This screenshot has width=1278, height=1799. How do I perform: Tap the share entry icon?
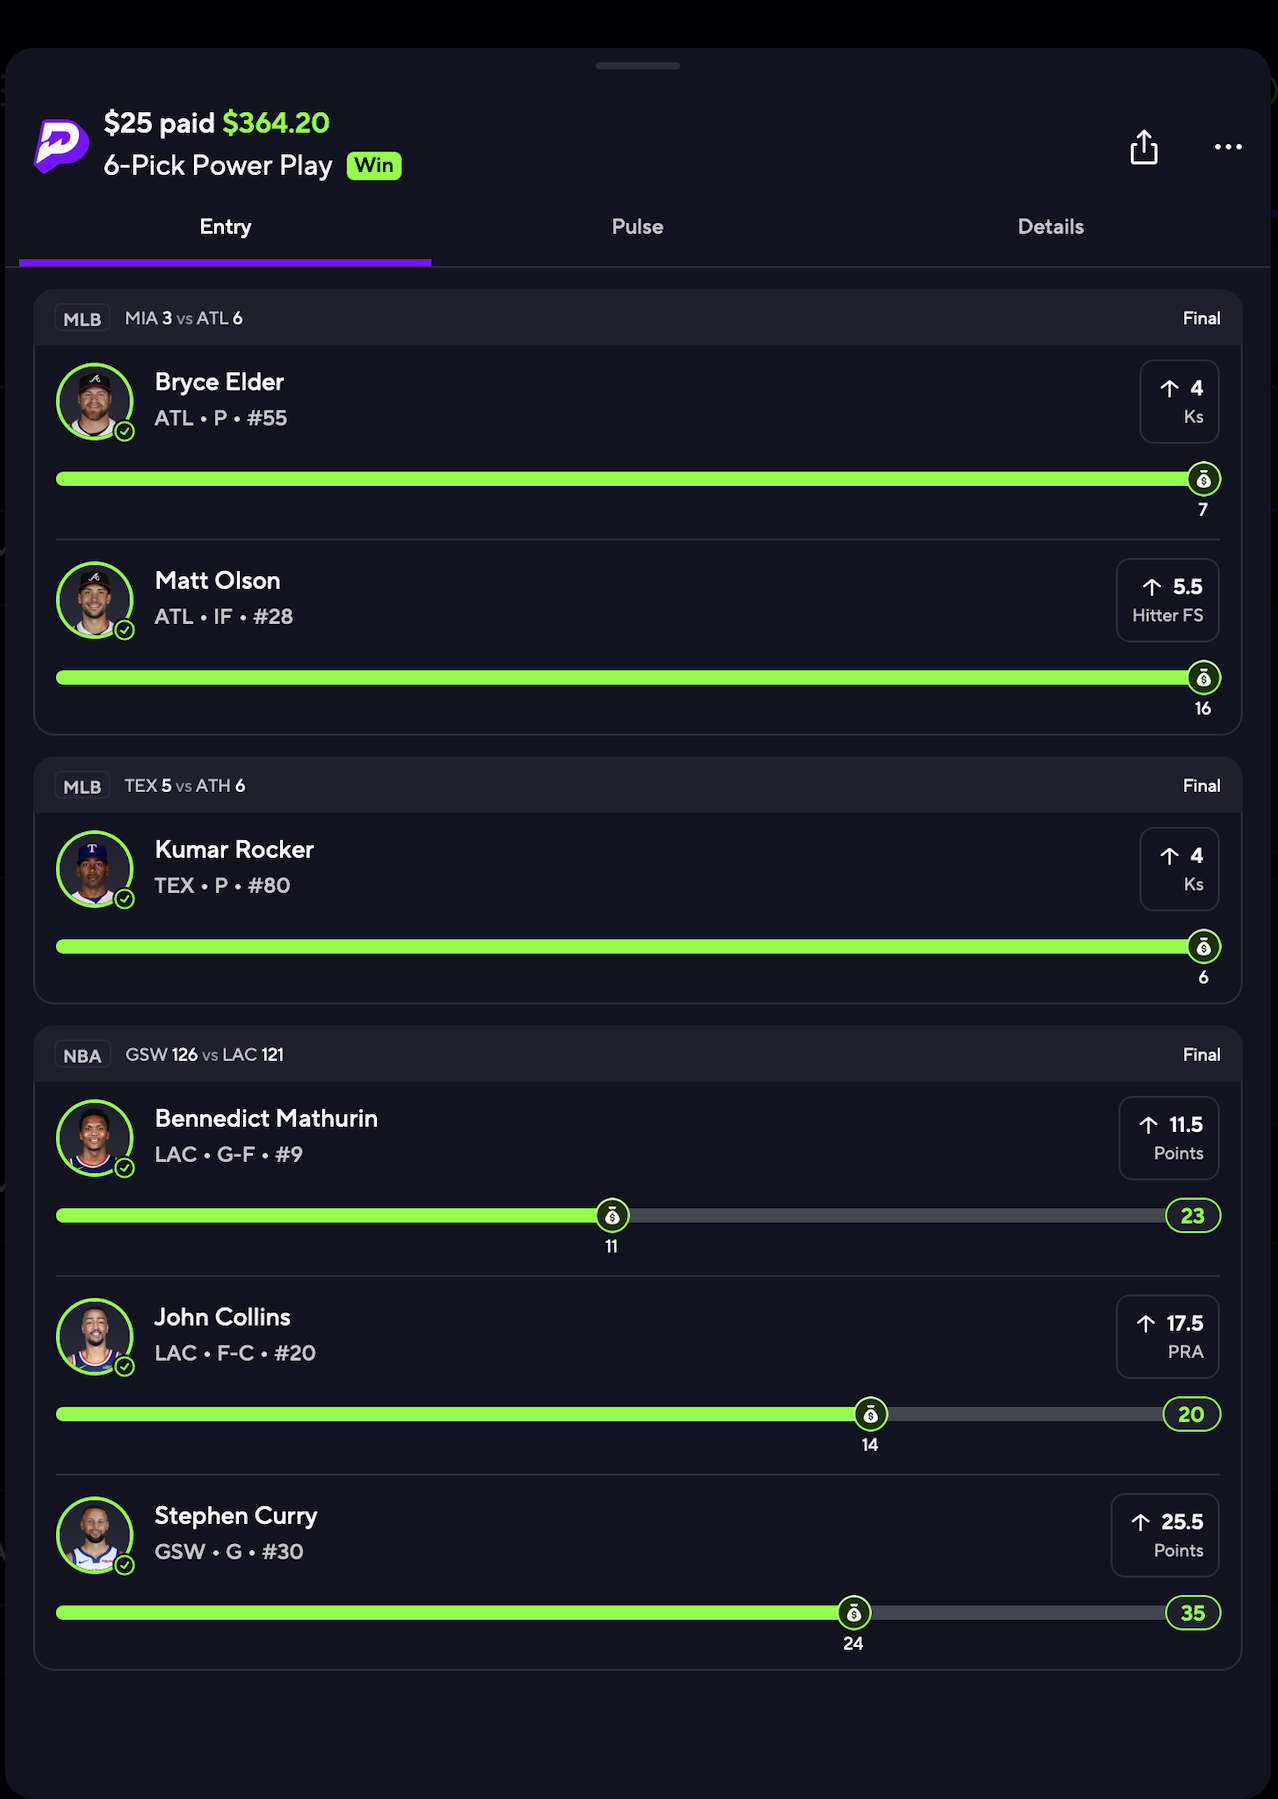pyautogui.click(x=1144, y=147)
